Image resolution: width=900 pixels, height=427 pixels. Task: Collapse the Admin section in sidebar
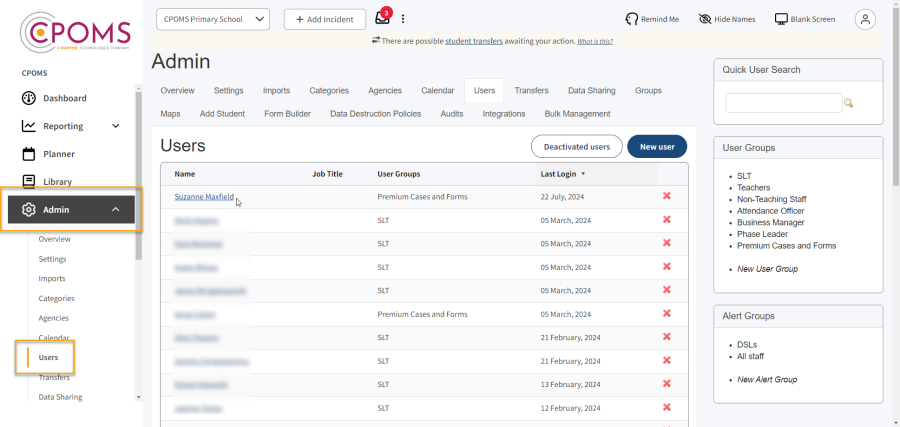[x=116, y=210]
